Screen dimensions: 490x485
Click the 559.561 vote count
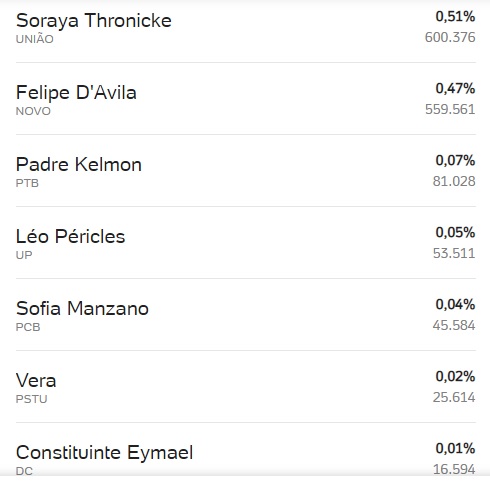click(450, 109)
